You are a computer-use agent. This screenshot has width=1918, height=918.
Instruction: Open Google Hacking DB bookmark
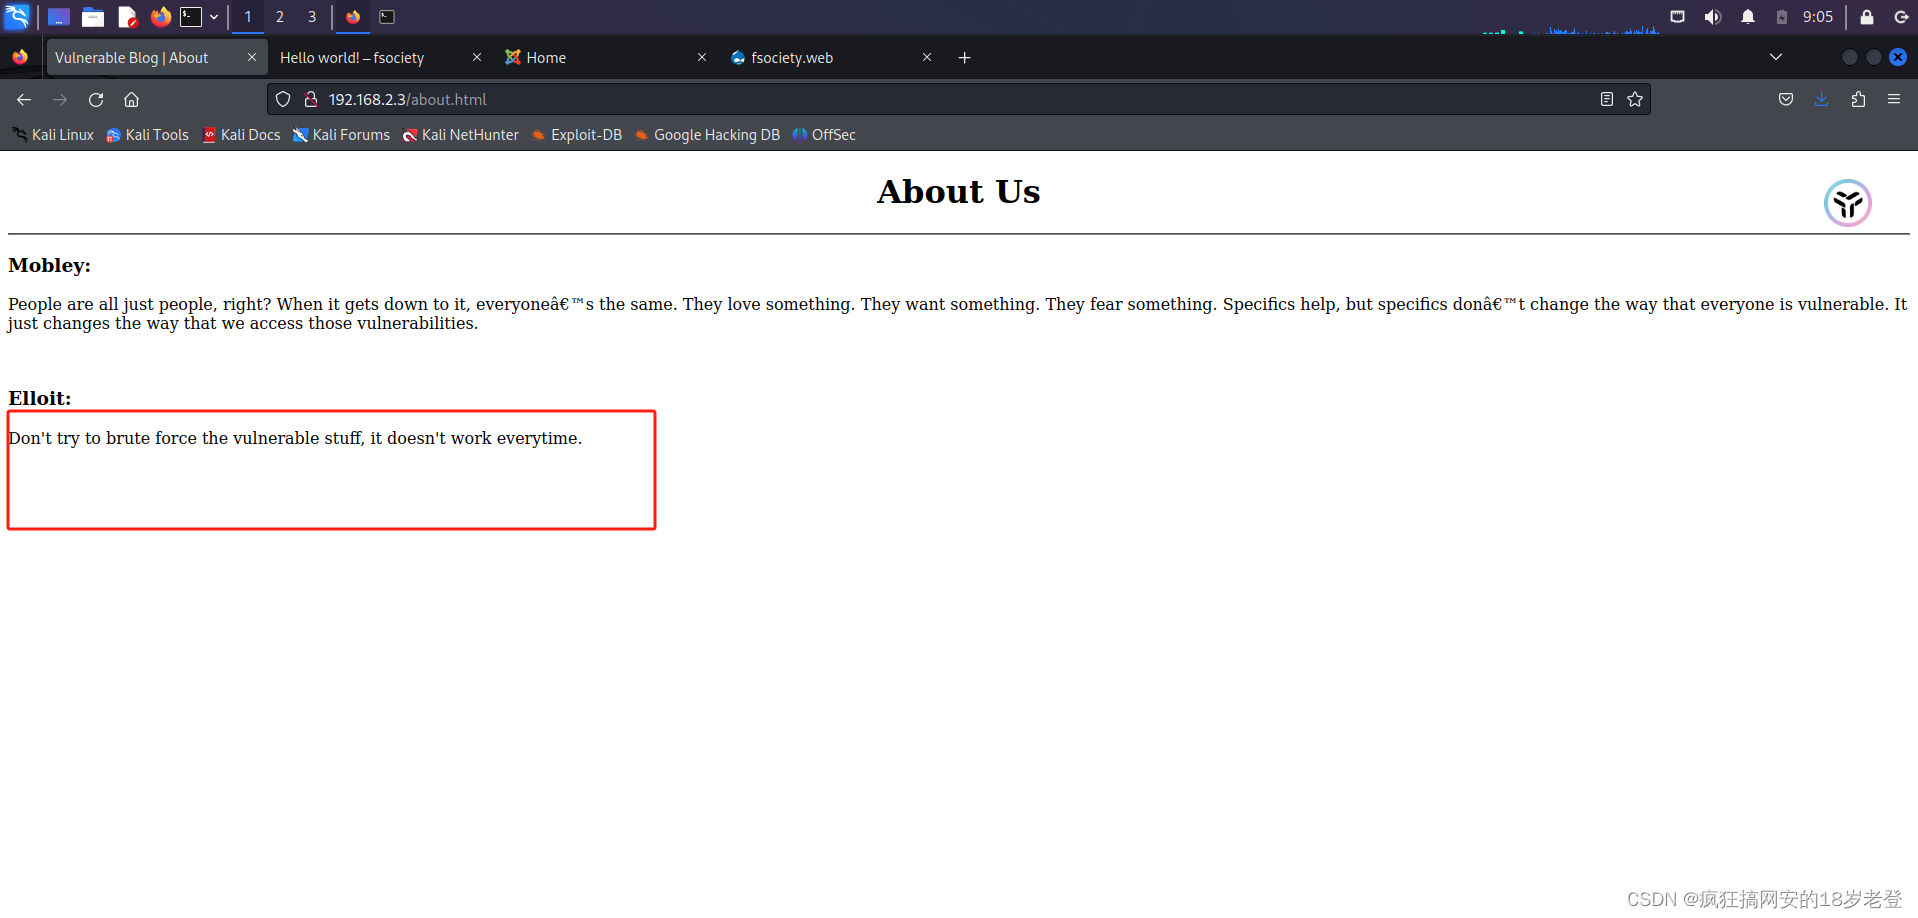[707, 135]
